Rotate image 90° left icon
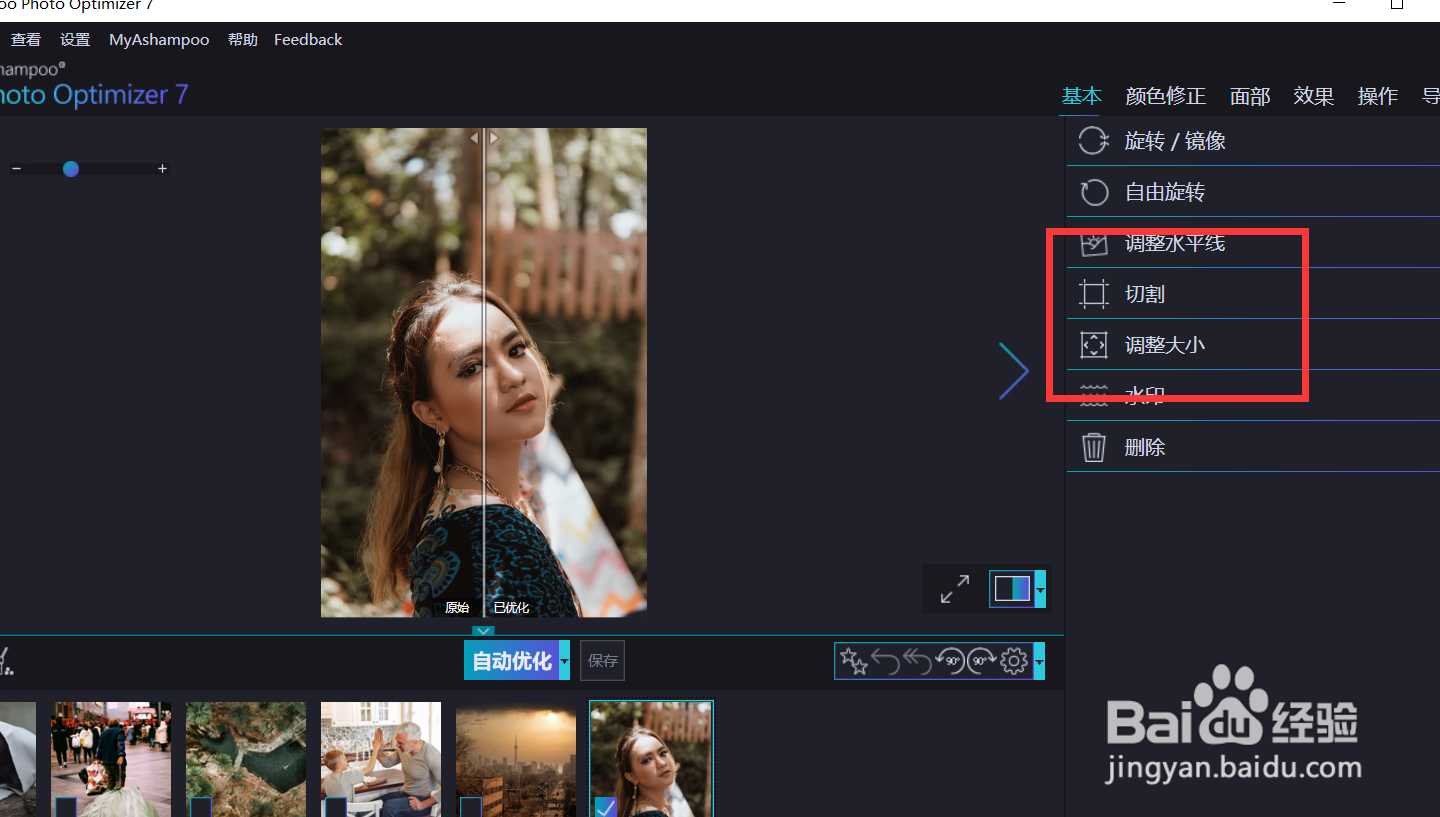 pyautogui.click(x=951, y=661)
